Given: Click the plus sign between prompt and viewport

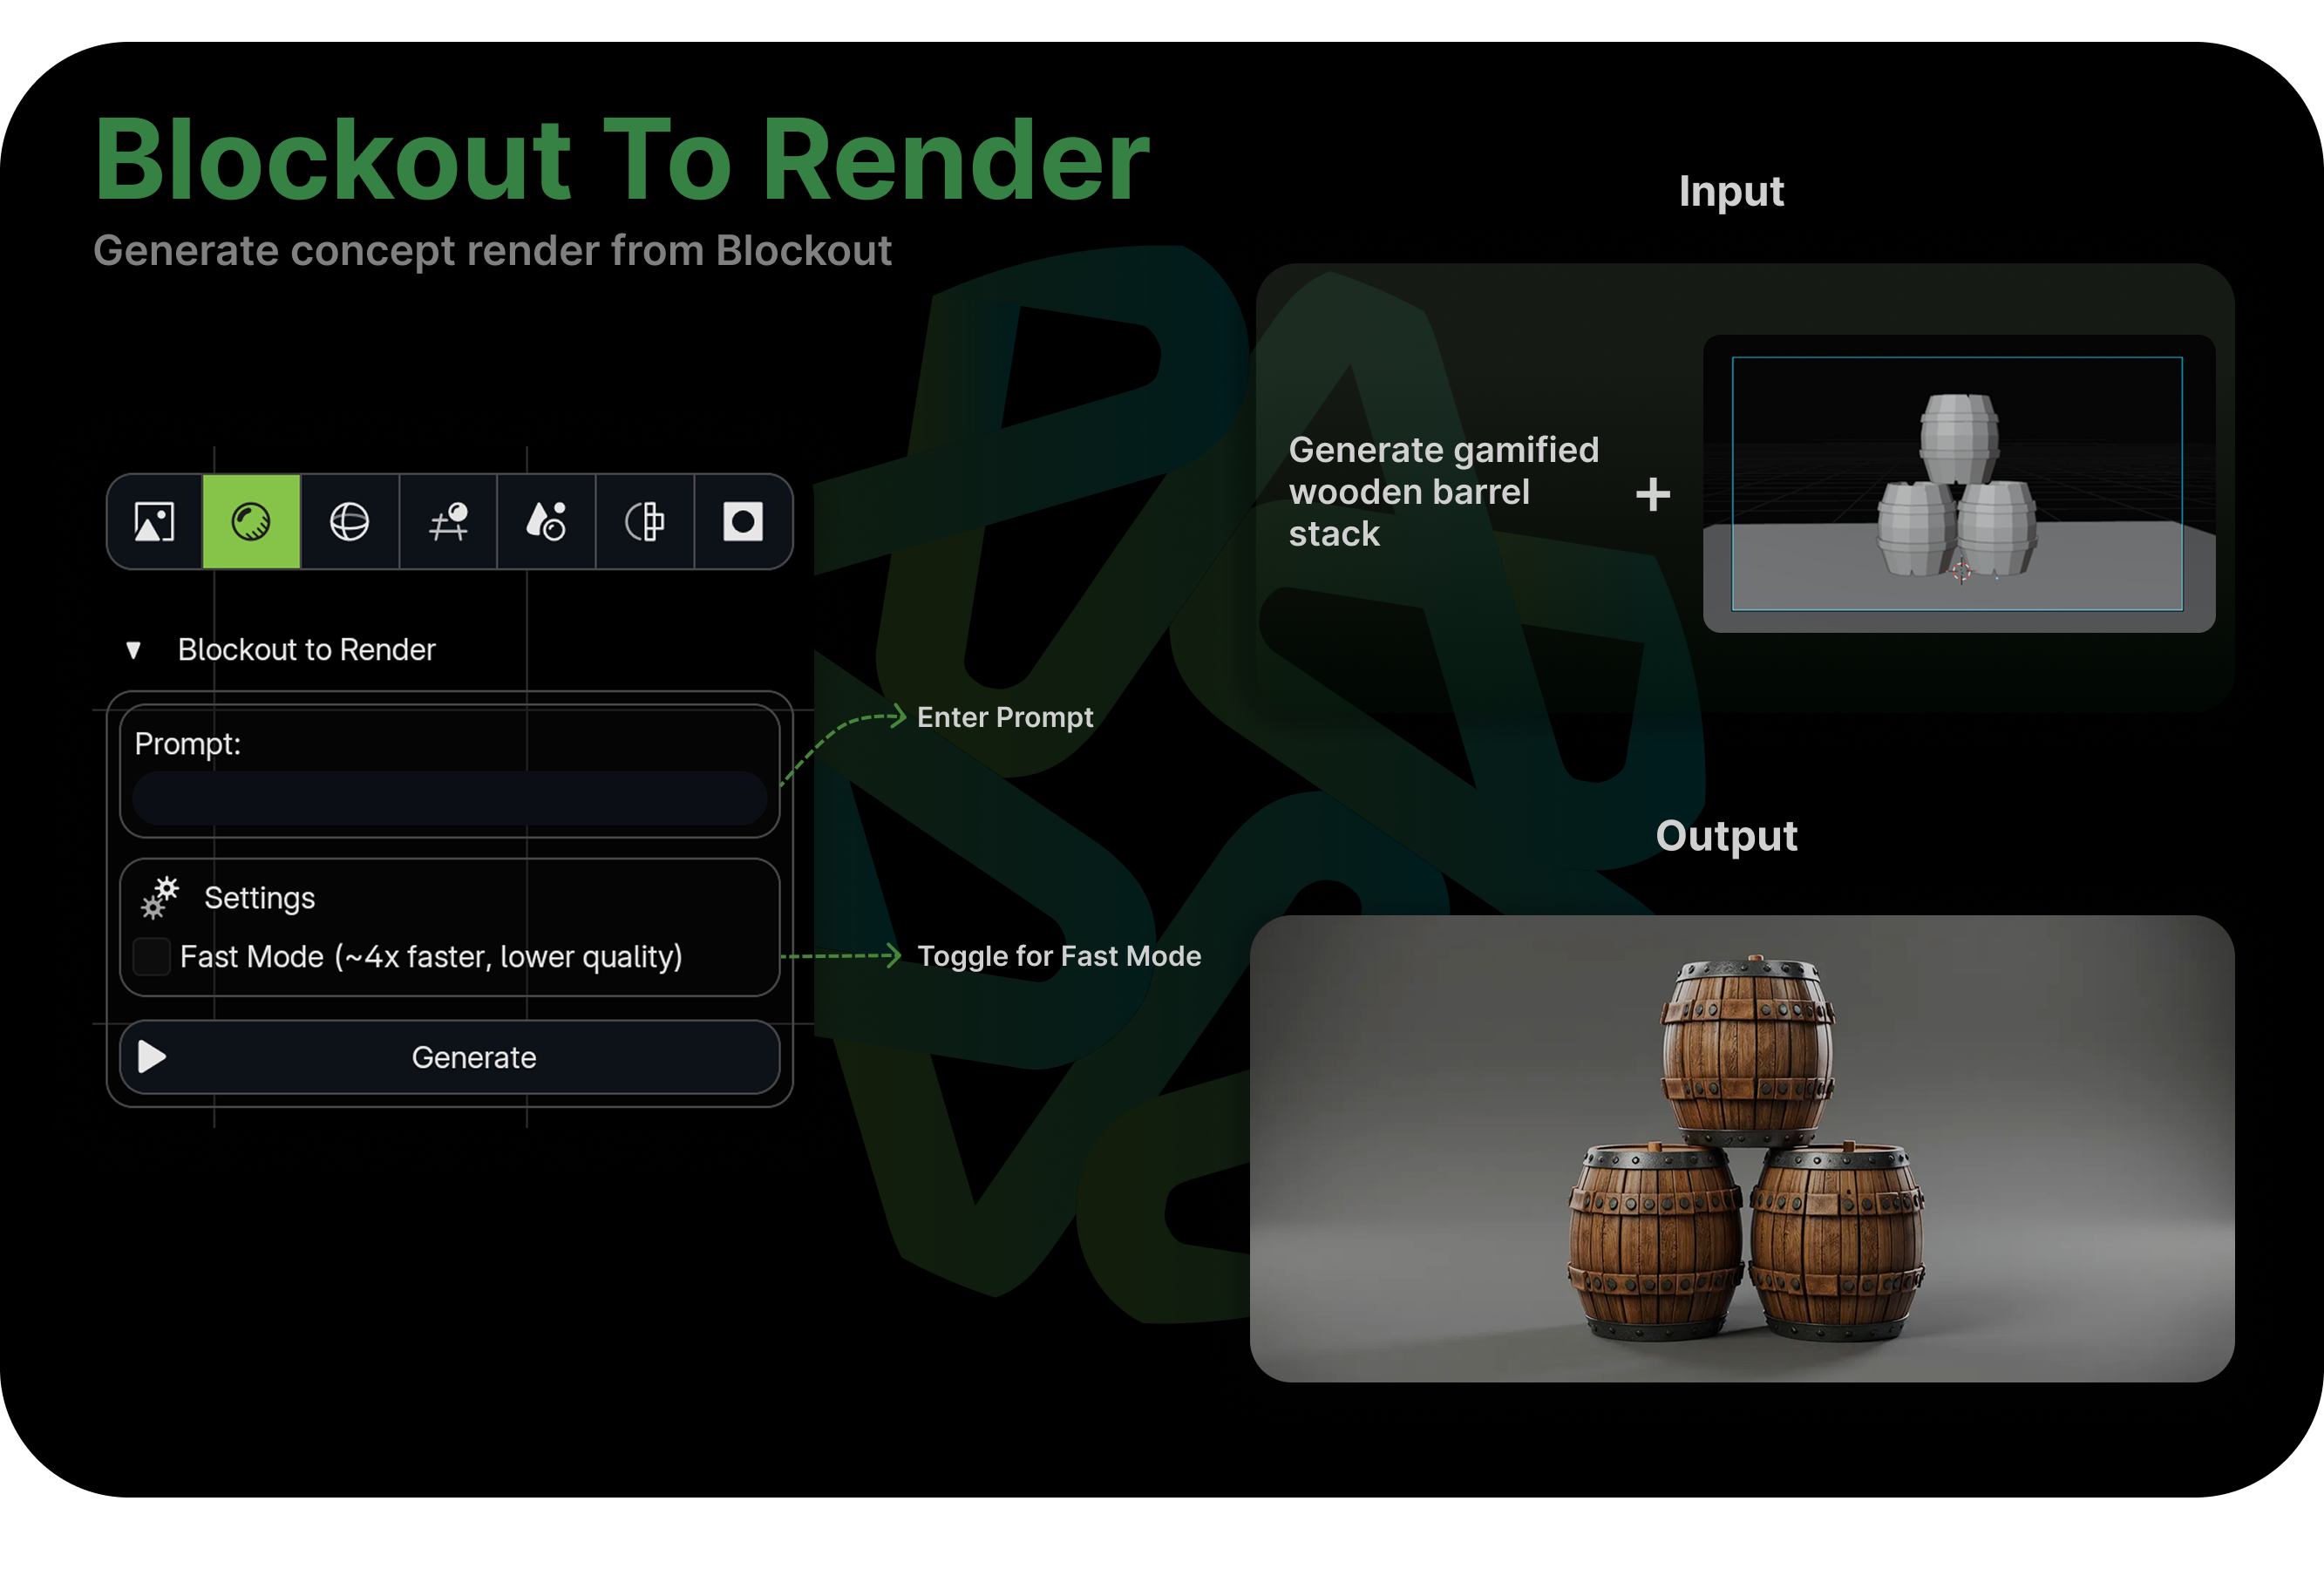Looking at the screenshot, I should point(1653,494).
